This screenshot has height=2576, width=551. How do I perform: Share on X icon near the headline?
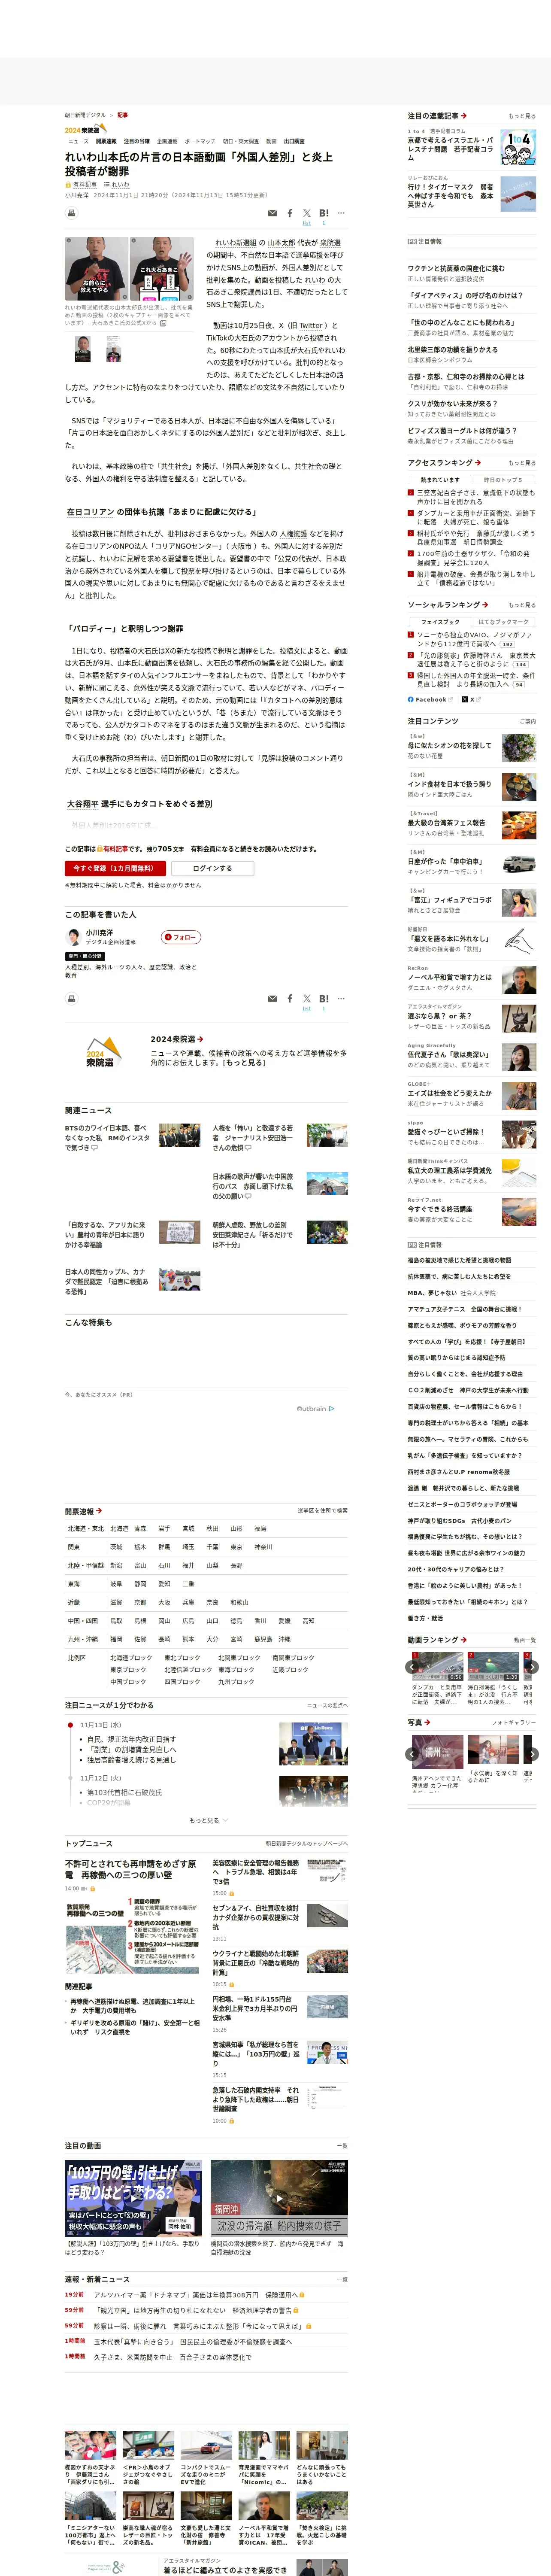[307, 213]
